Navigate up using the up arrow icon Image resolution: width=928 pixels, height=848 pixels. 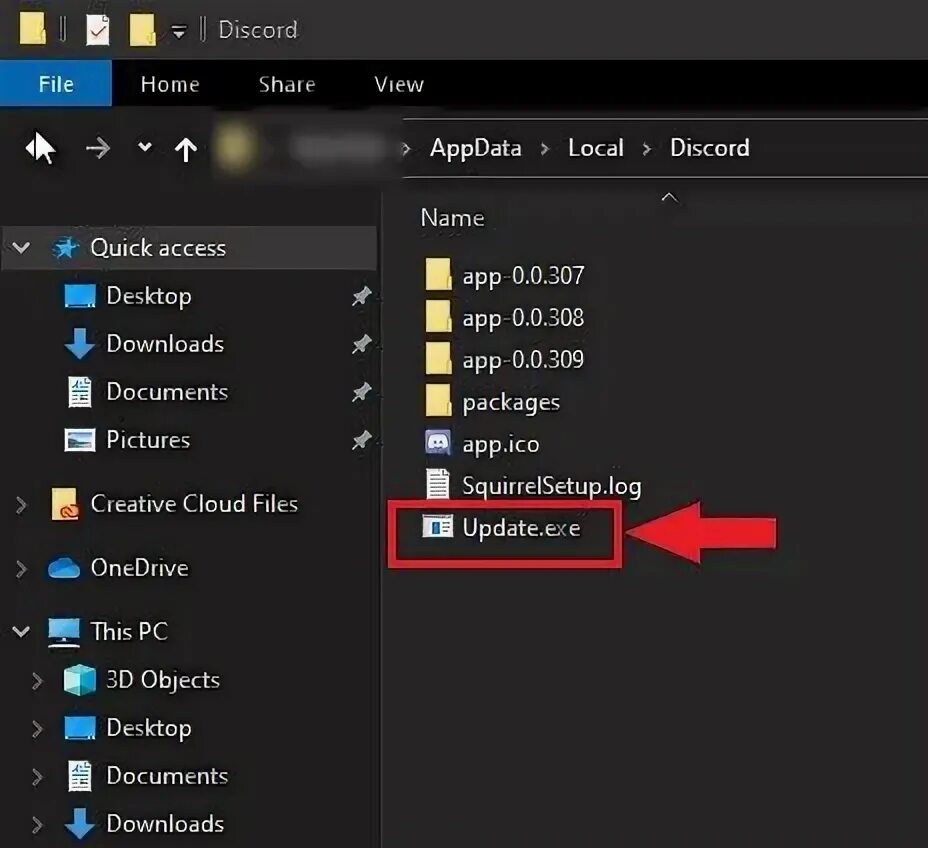click(186, 147)
